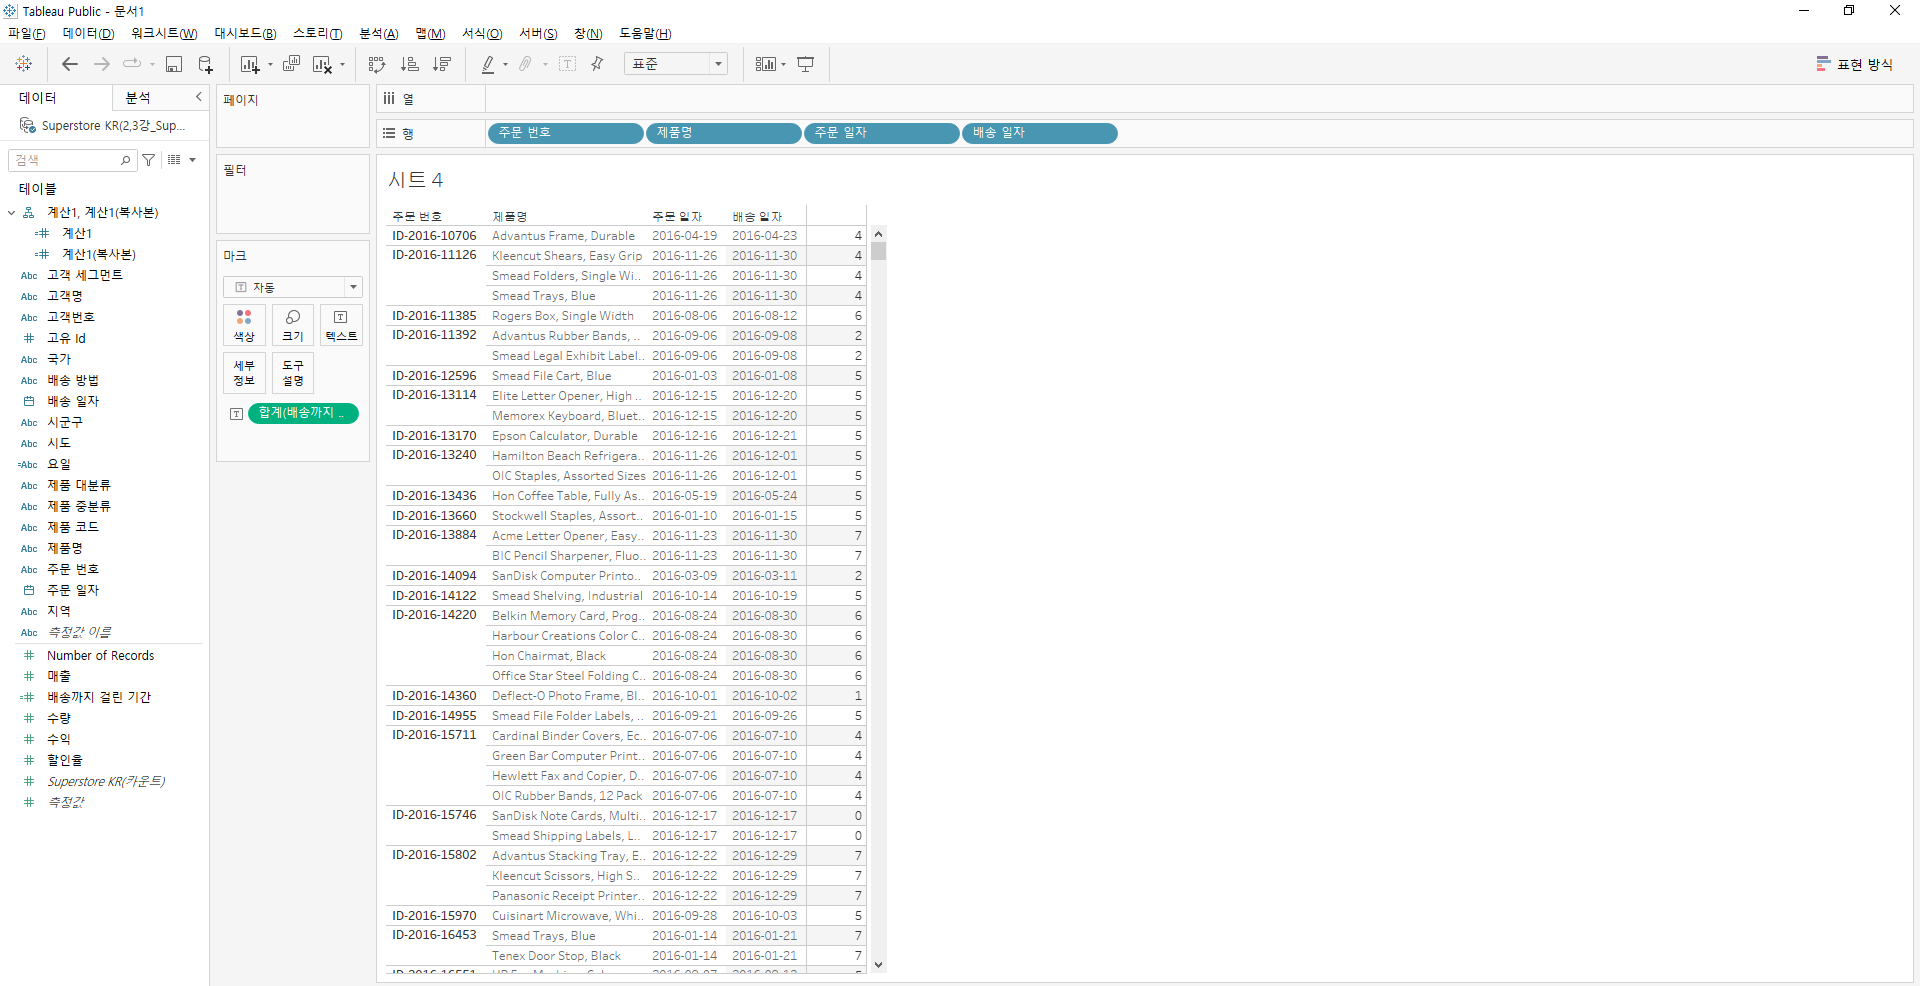
Task: Open the 파일(F) menu
Action: coord(27,34)
